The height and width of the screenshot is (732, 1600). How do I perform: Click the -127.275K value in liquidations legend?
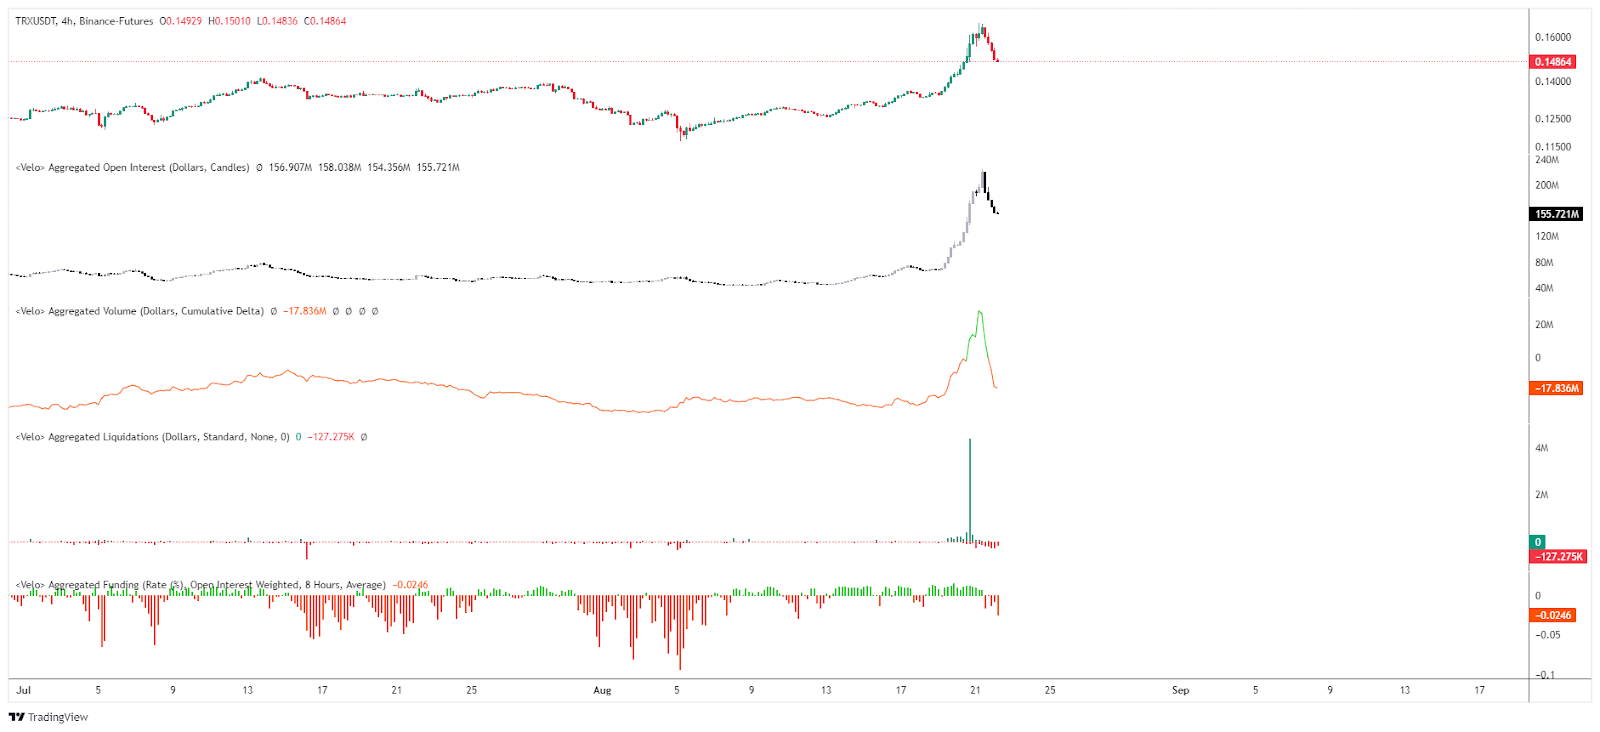[331, 437]
